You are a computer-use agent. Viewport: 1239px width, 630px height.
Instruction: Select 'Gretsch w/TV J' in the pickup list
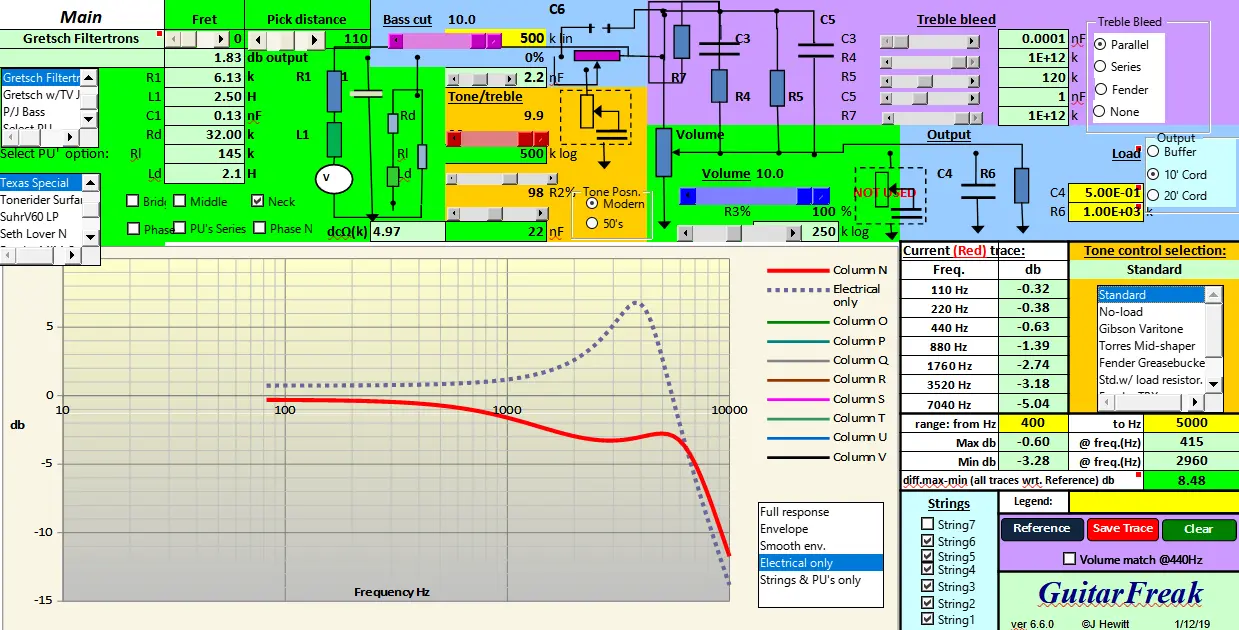point(41,95)
